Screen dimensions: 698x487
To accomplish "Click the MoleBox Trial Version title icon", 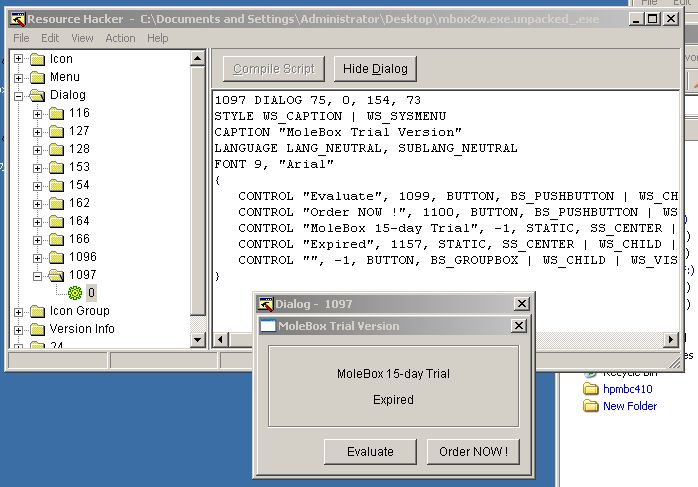I will point(268,326).
